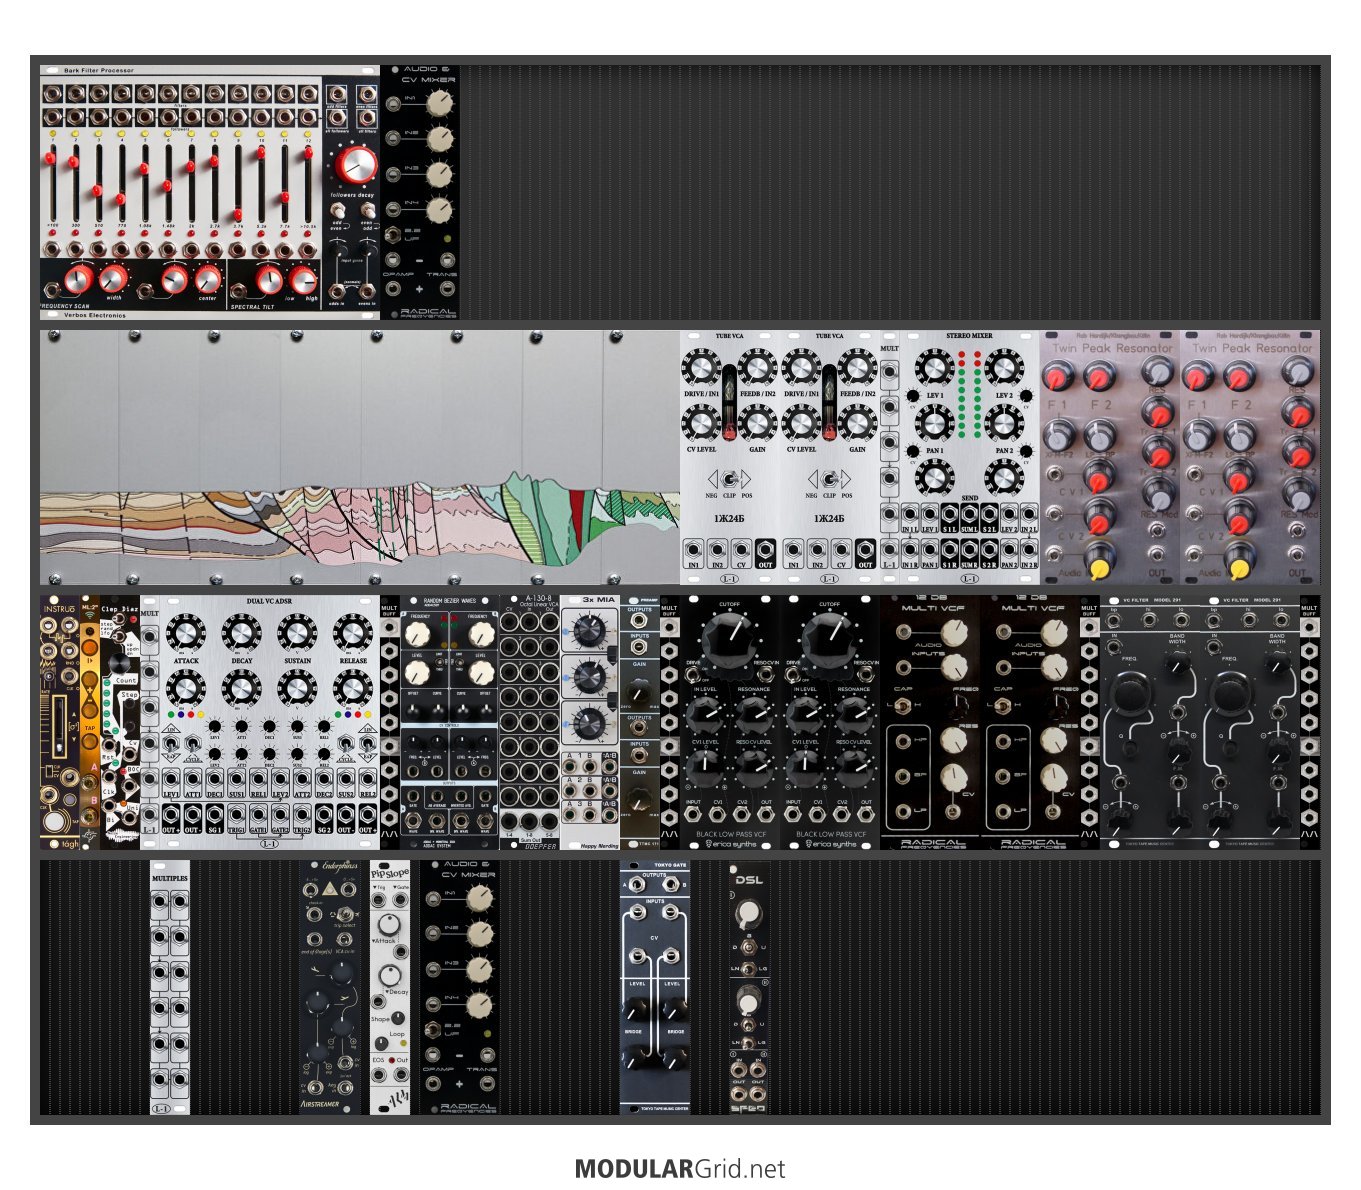Click the Bark Filter evens in jack
Viewport: 1361px width, 1190px height.
(367, 293)
